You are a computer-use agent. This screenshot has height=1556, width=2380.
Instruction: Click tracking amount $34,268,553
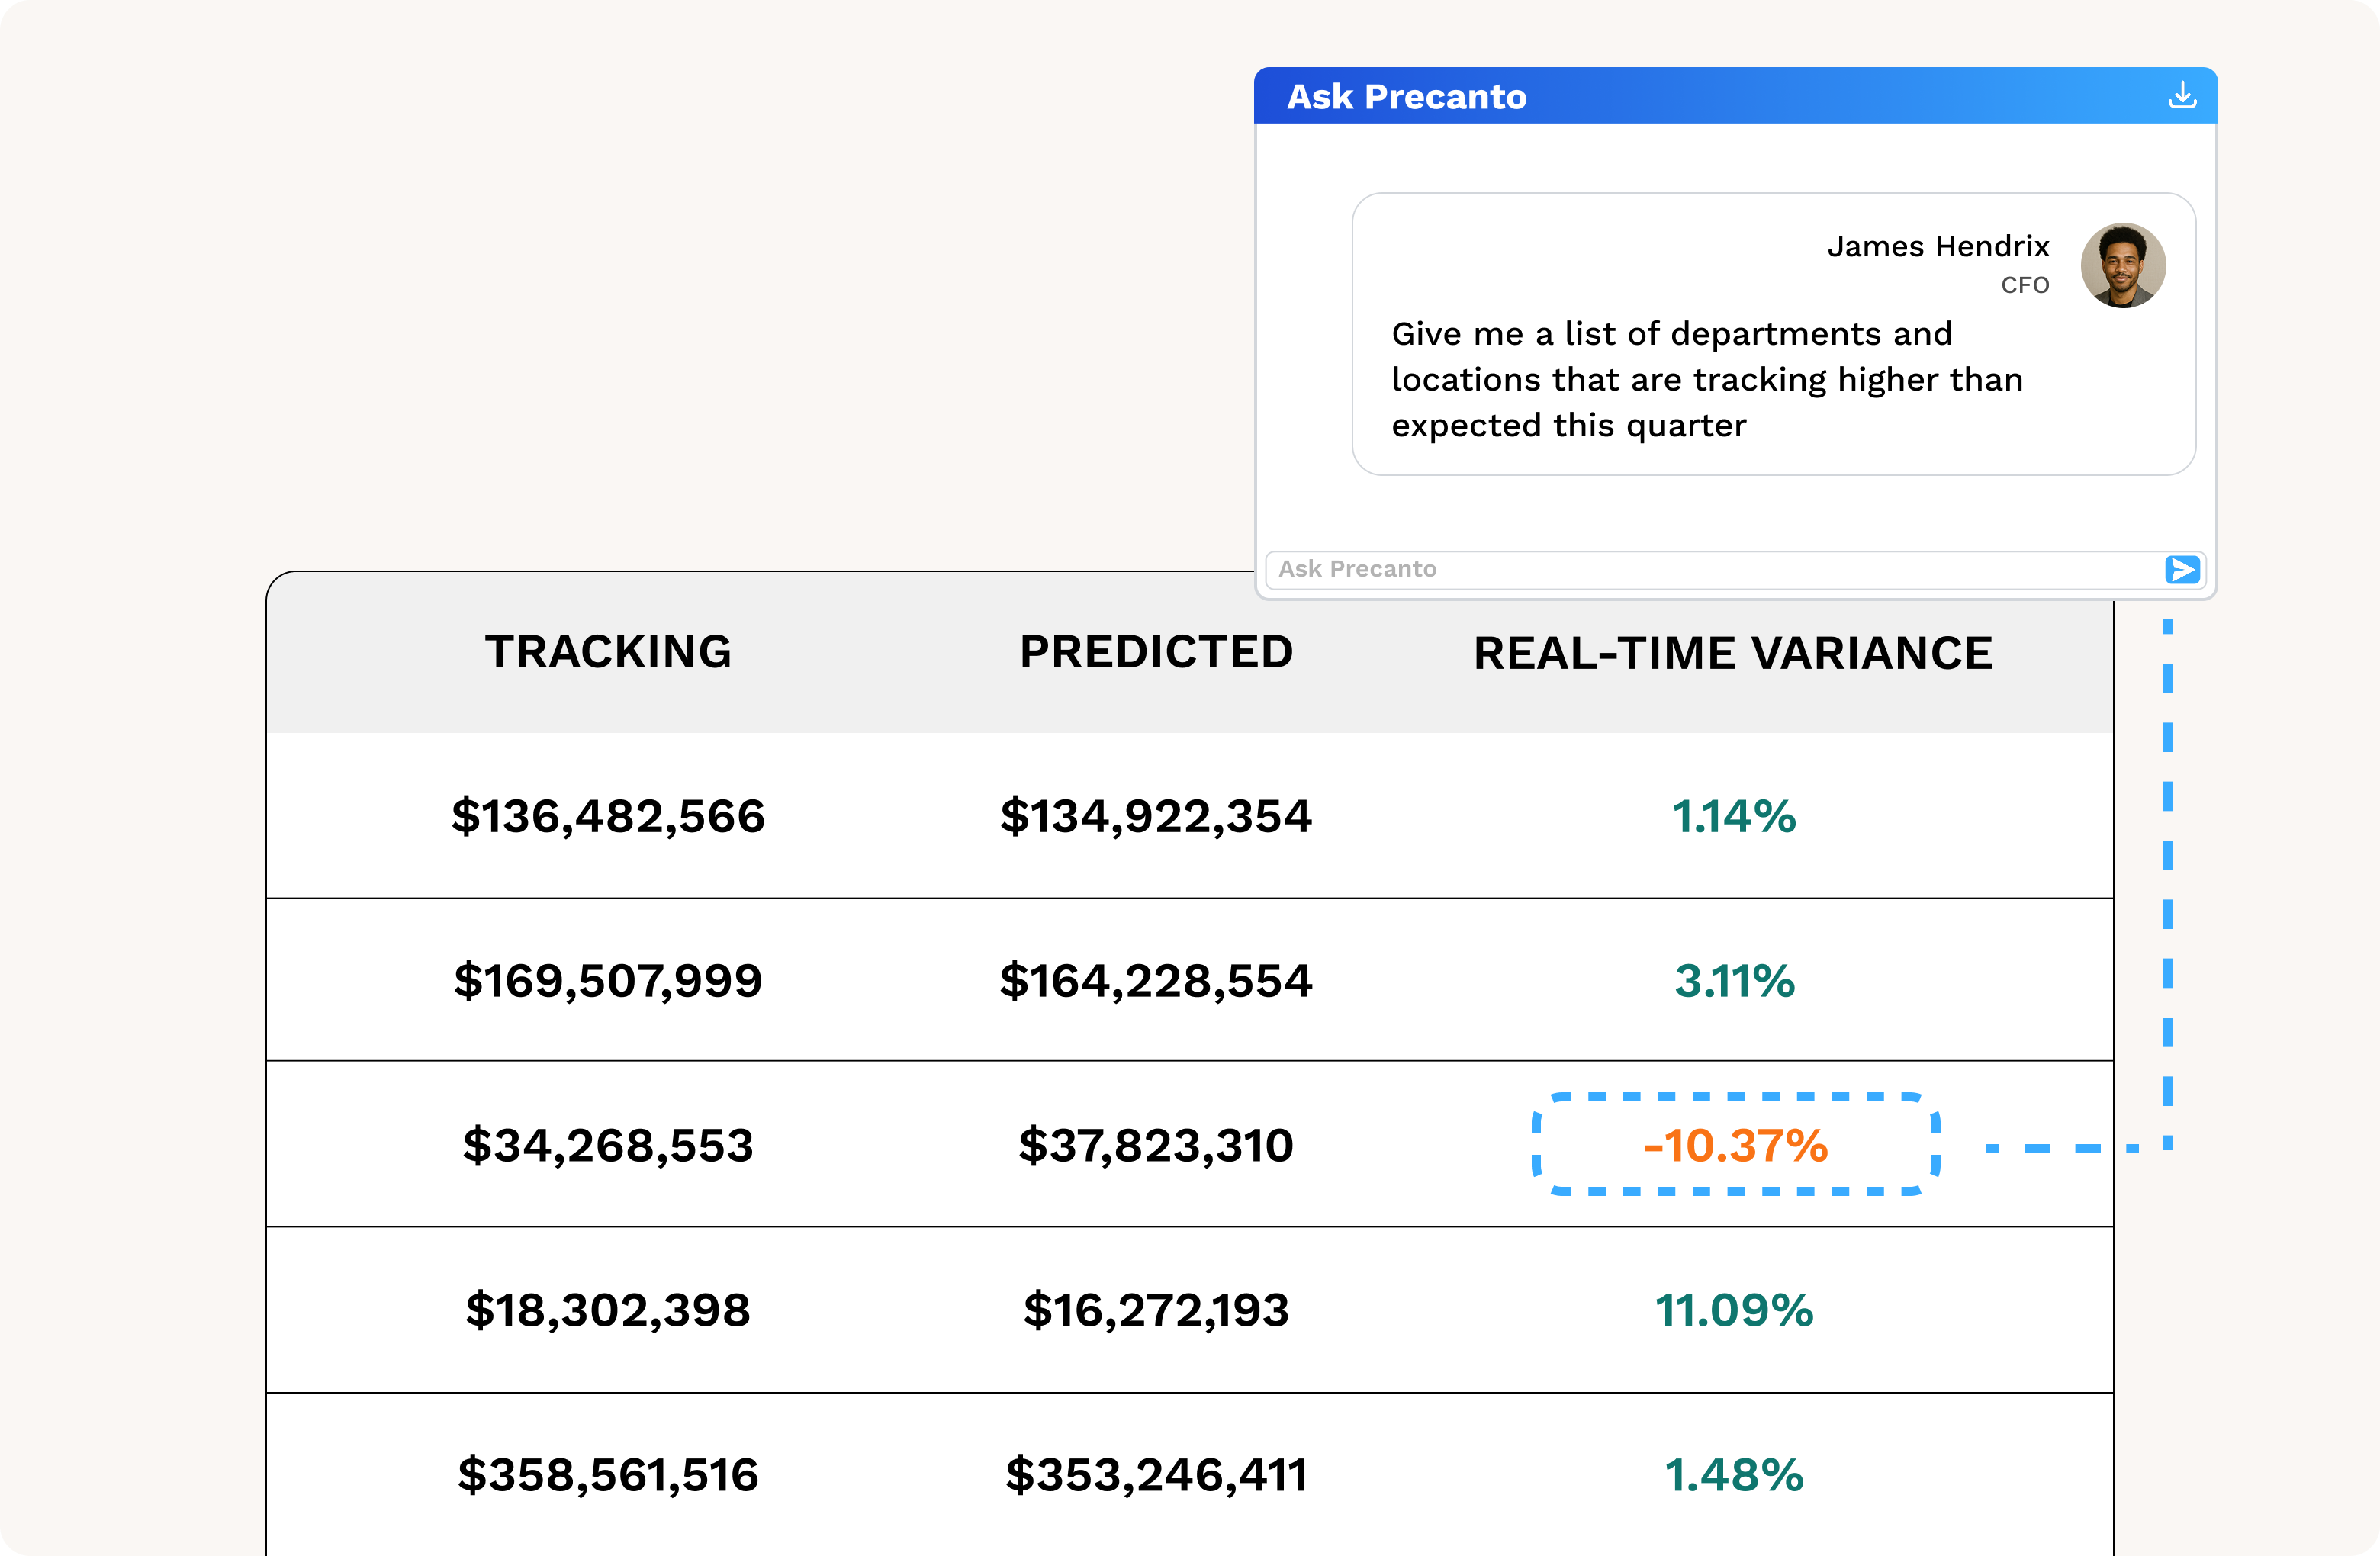point(608,1145)
